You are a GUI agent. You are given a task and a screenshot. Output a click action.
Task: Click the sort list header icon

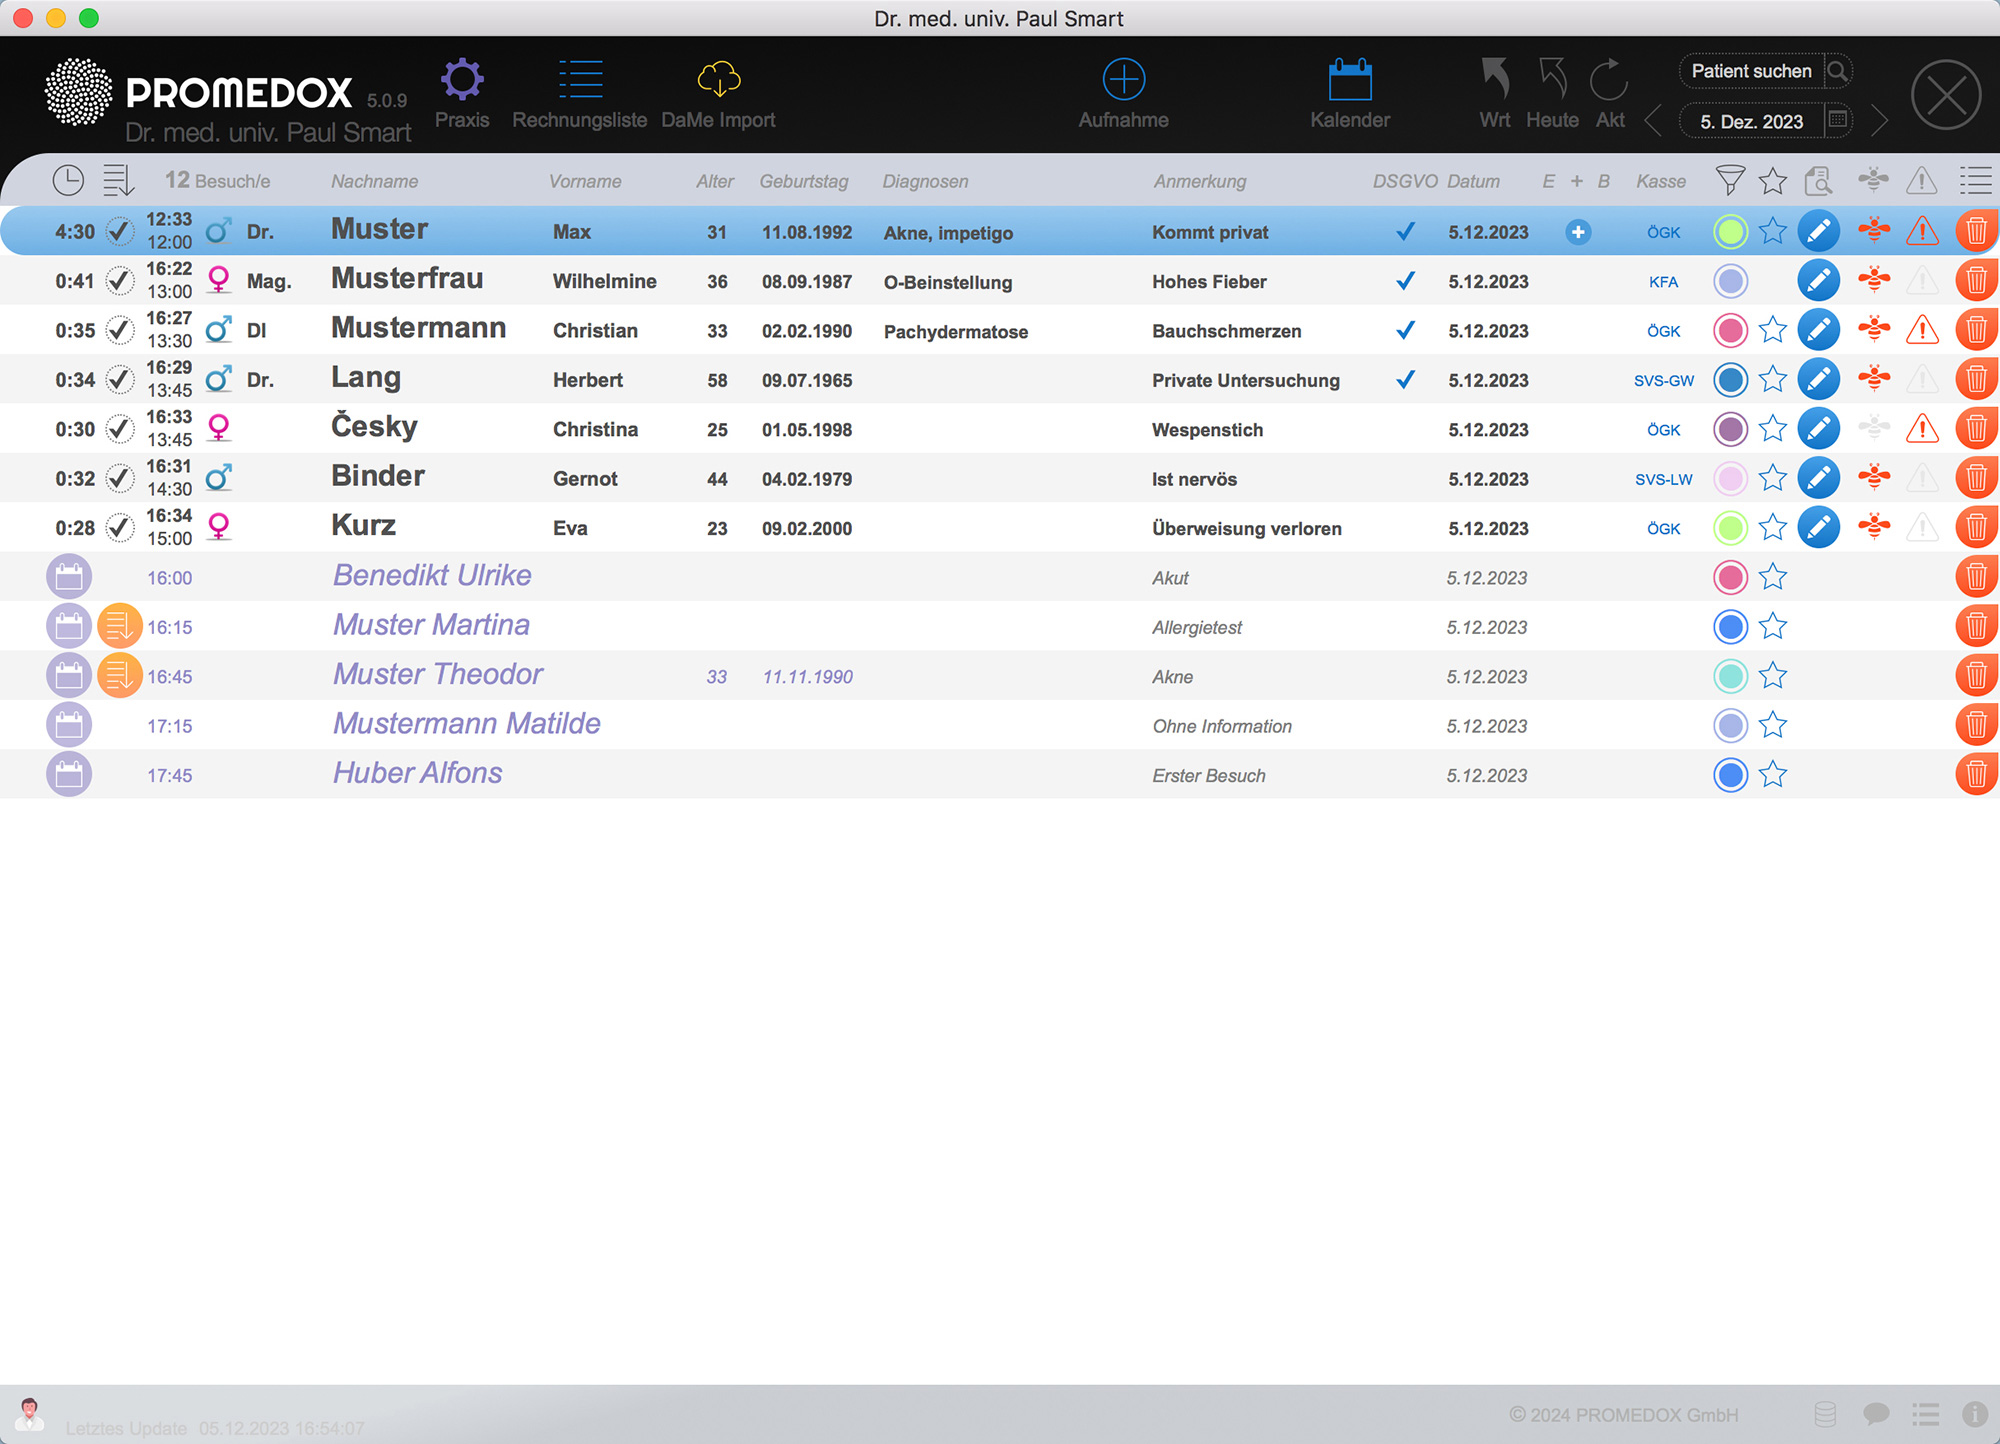point(118,180)
